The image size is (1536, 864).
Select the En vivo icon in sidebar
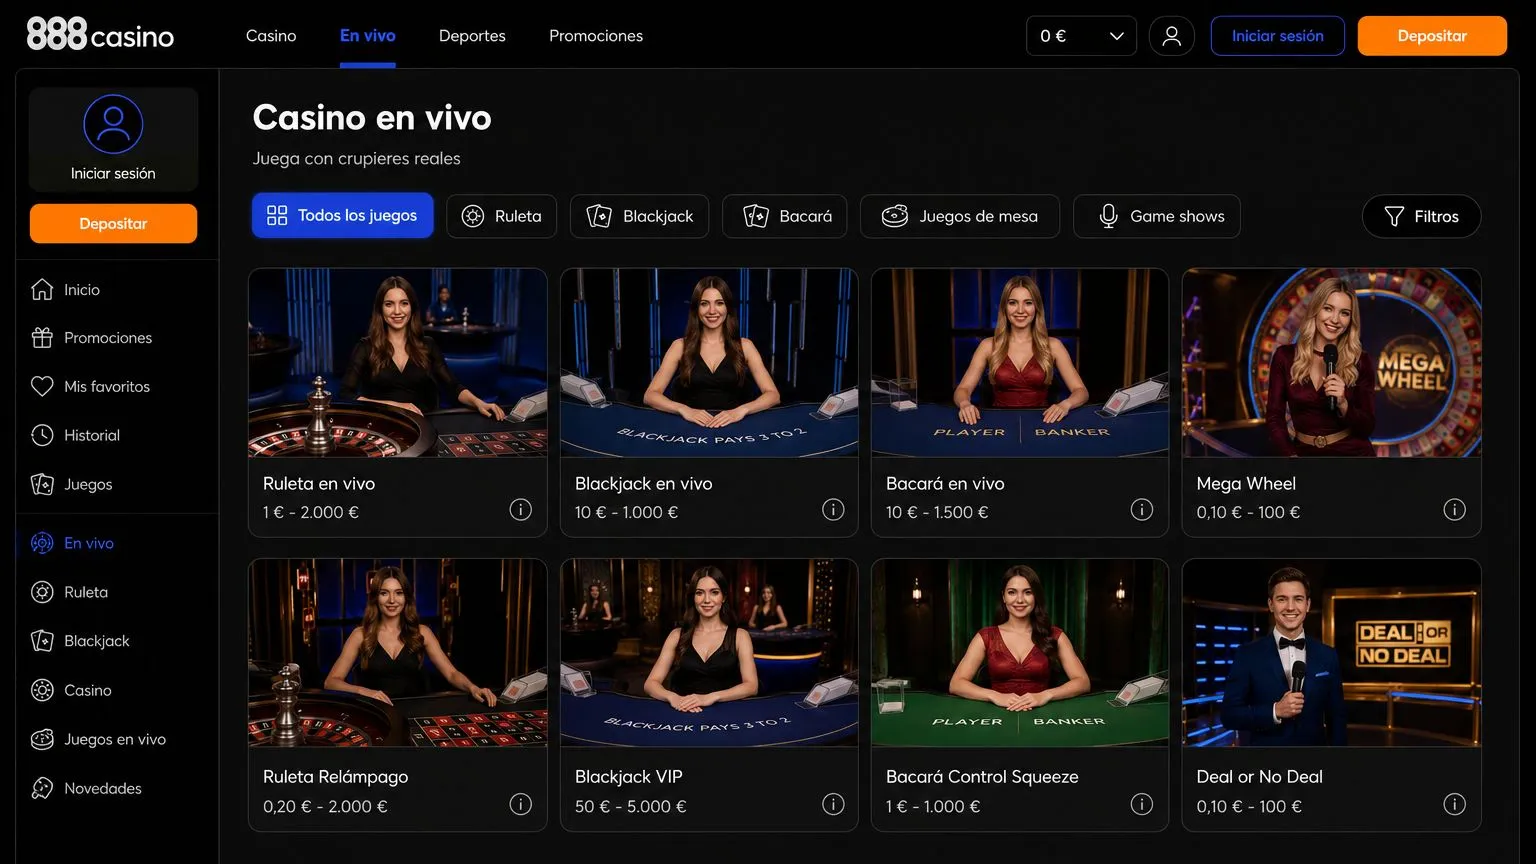[42, 543]
